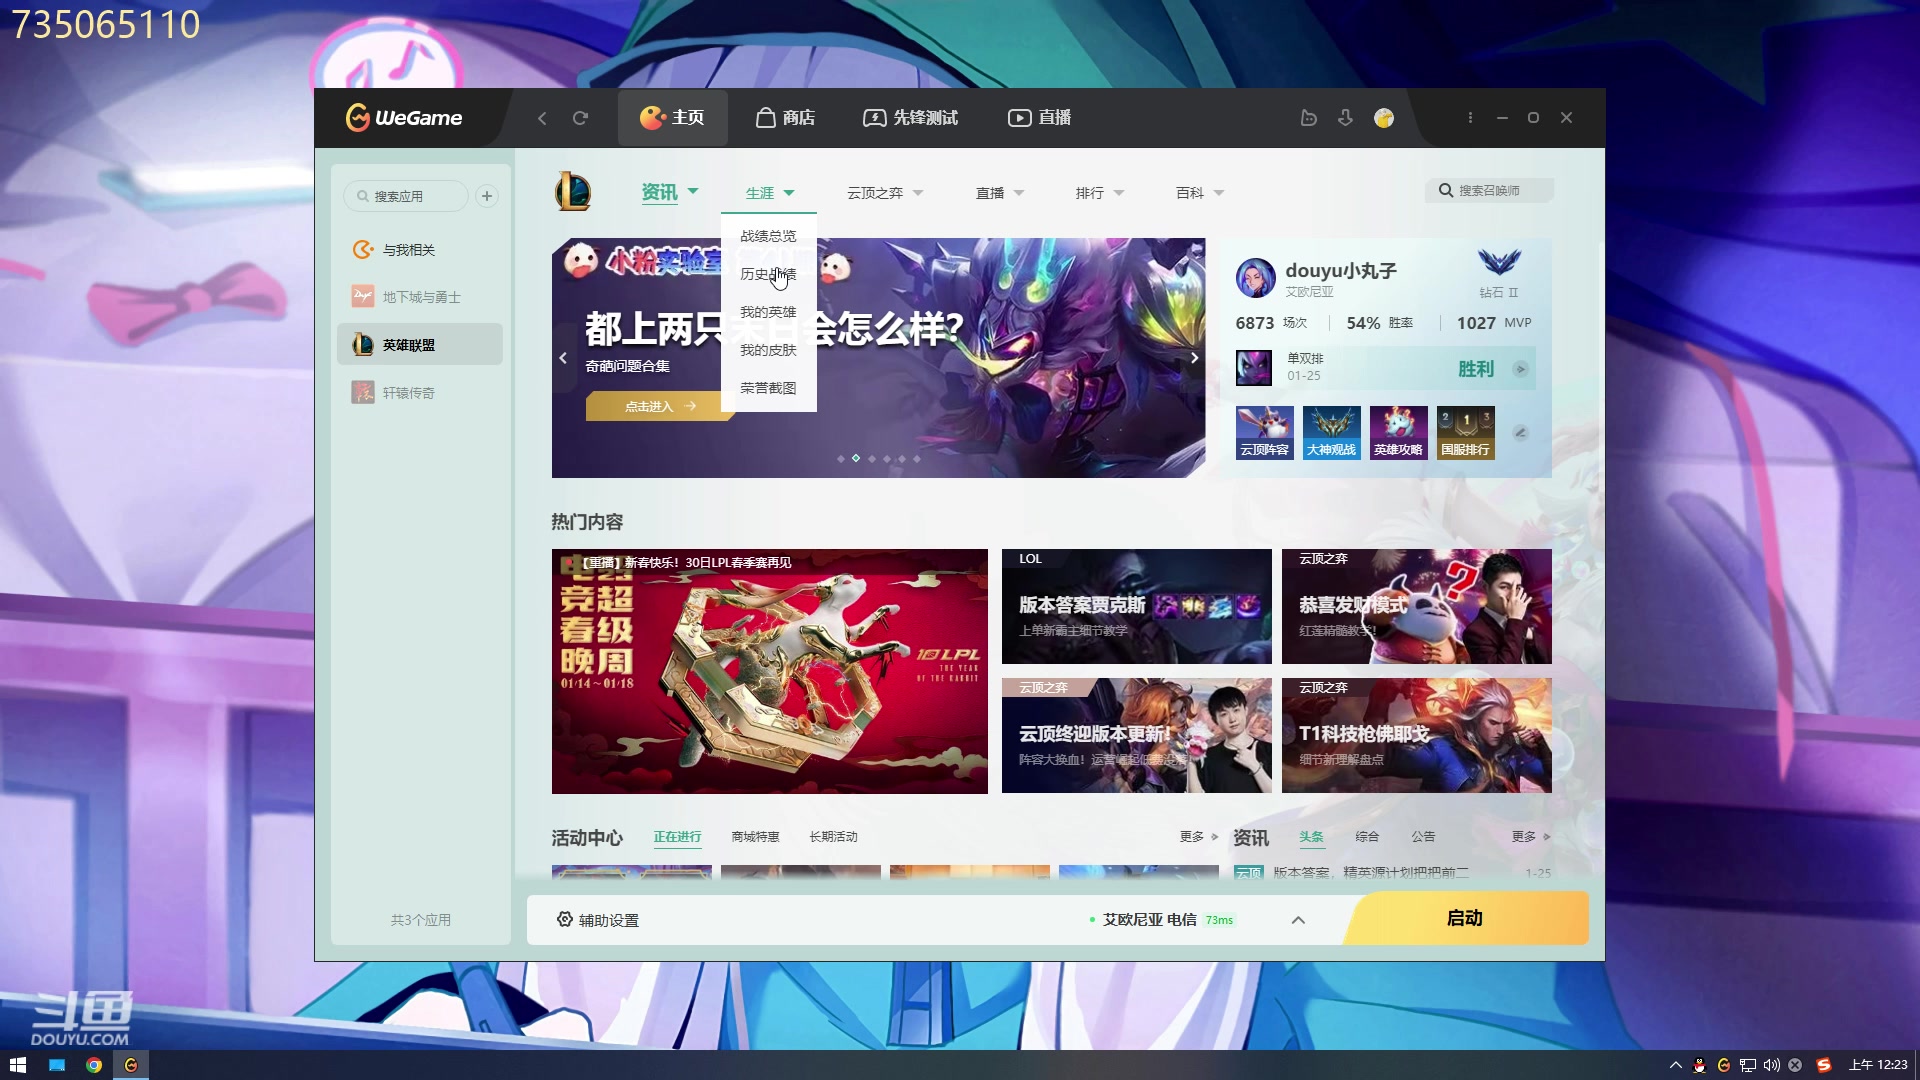Open the 胜利 match detail arrow
1920x1080 pixels.
click(x=1520, y=369)
